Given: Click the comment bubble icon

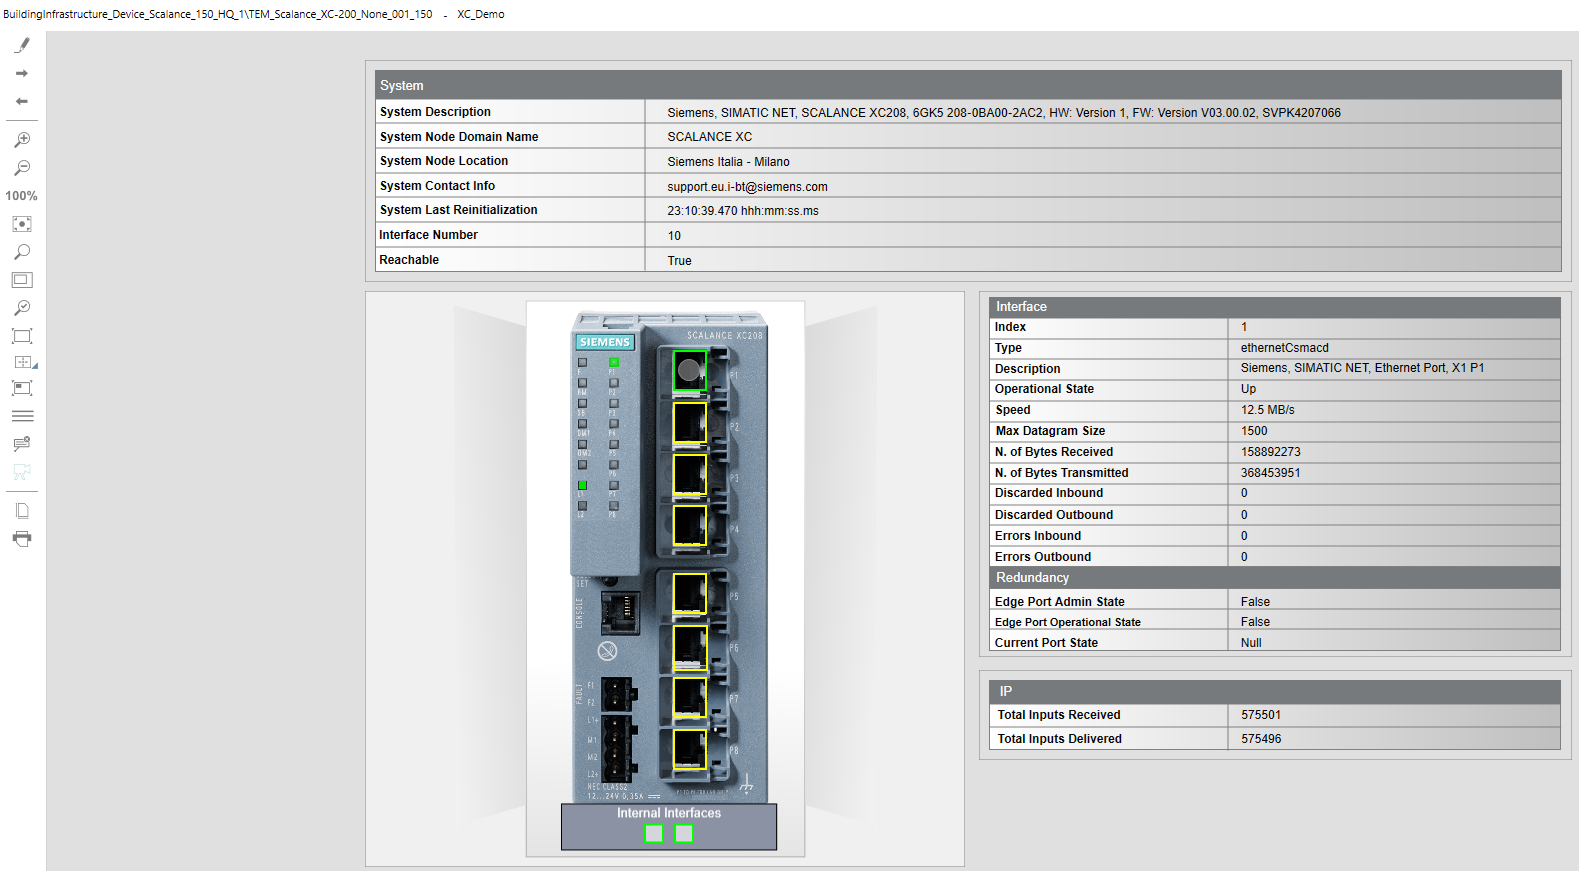Looking at the screenshot, I should coord(22,444).
